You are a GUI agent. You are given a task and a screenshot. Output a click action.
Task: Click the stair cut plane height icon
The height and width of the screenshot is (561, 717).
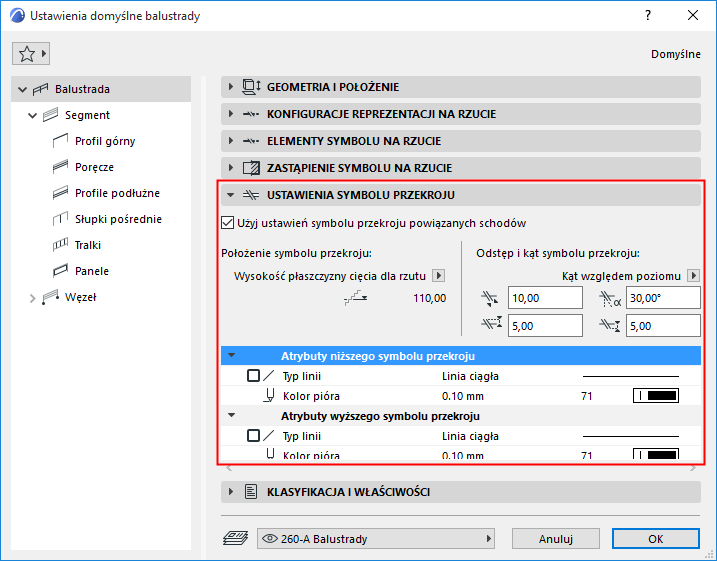356,298
